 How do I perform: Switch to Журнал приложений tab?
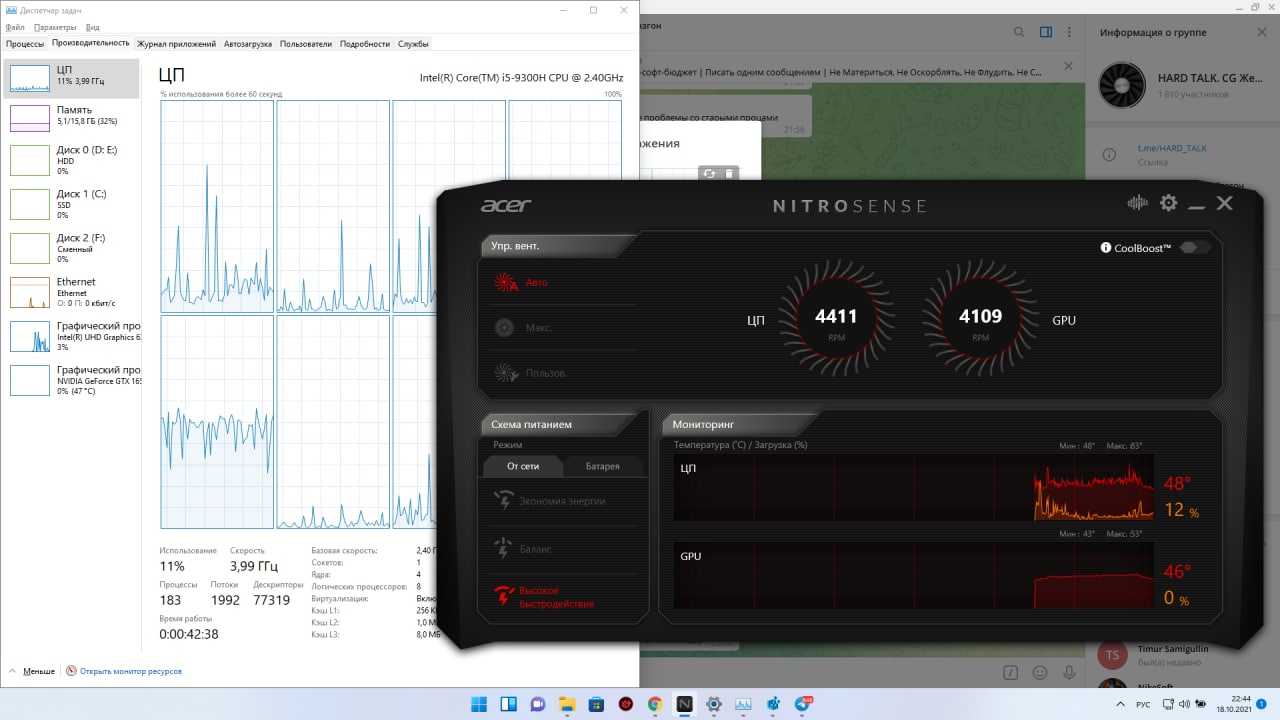tap(177, 44)
